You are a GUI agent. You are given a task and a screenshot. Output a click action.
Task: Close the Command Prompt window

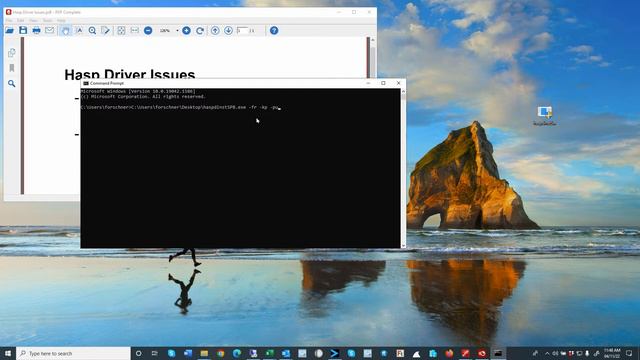coord(398,83)
